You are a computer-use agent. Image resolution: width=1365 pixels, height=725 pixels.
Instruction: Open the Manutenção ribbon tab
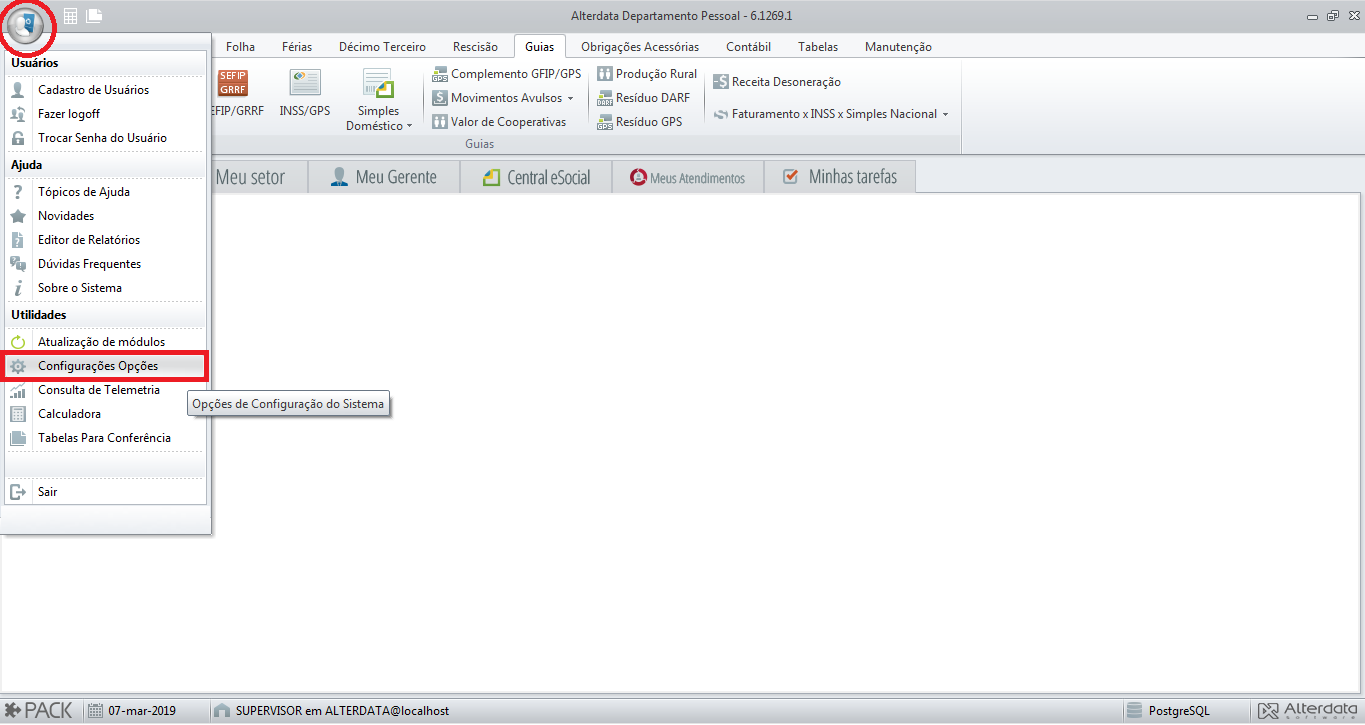pyautogui.click(x=898, y=47)
